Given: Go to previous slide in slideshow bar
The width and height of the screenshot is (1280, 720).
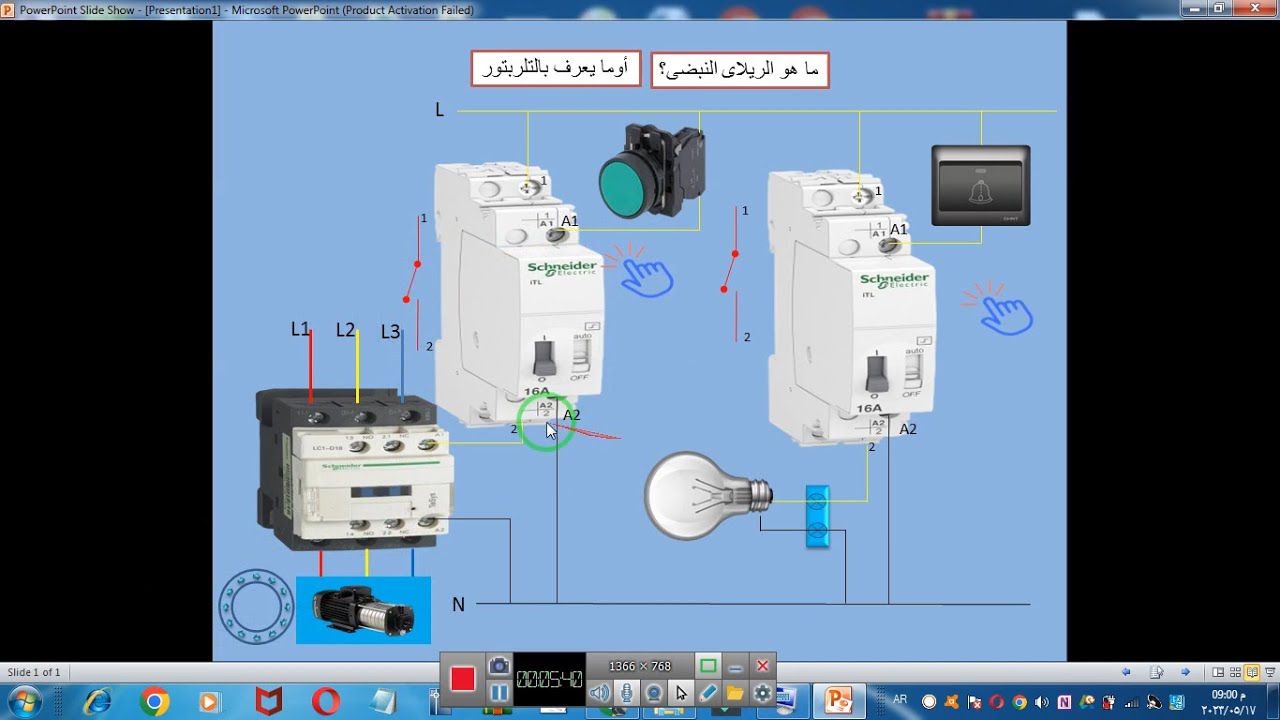Looking at the screenshot, I should click(x=1127, y=672).
